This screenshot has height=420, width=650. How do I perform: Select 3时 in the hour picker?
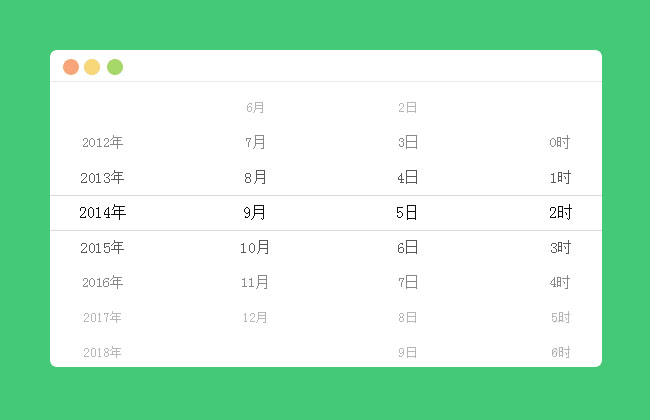point(560,248)
